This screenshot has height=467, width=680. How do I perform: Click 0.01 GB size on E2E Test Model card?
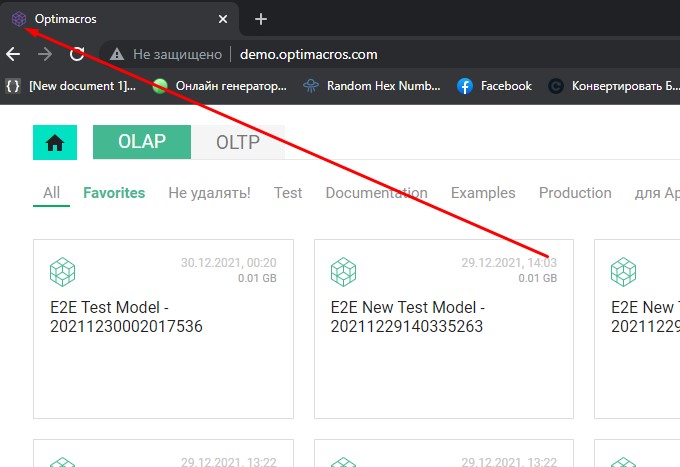257,278
